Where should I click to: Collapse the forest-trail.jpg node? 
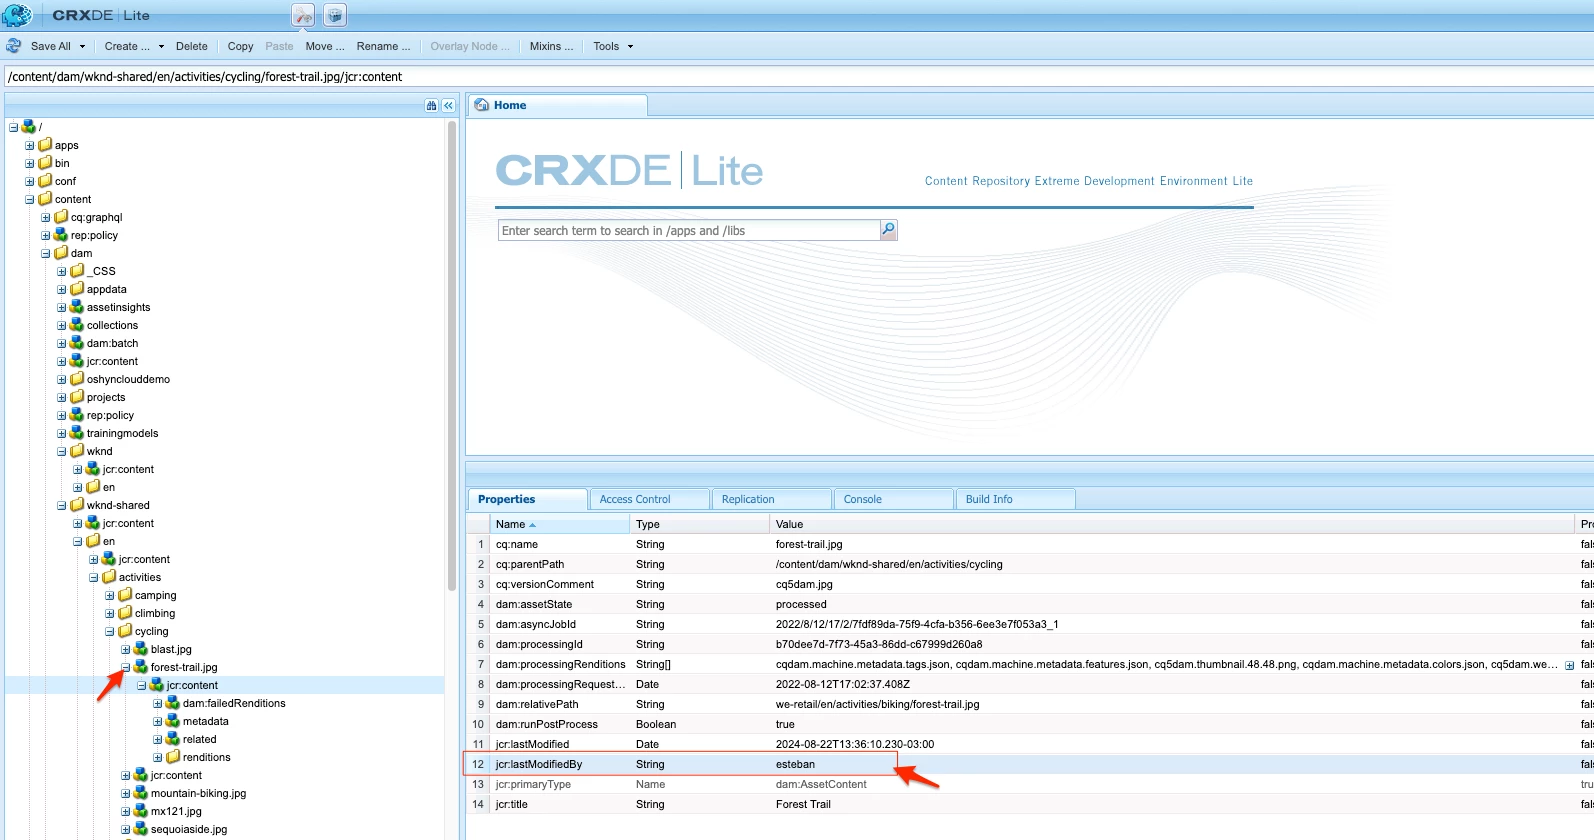point(126,667)
